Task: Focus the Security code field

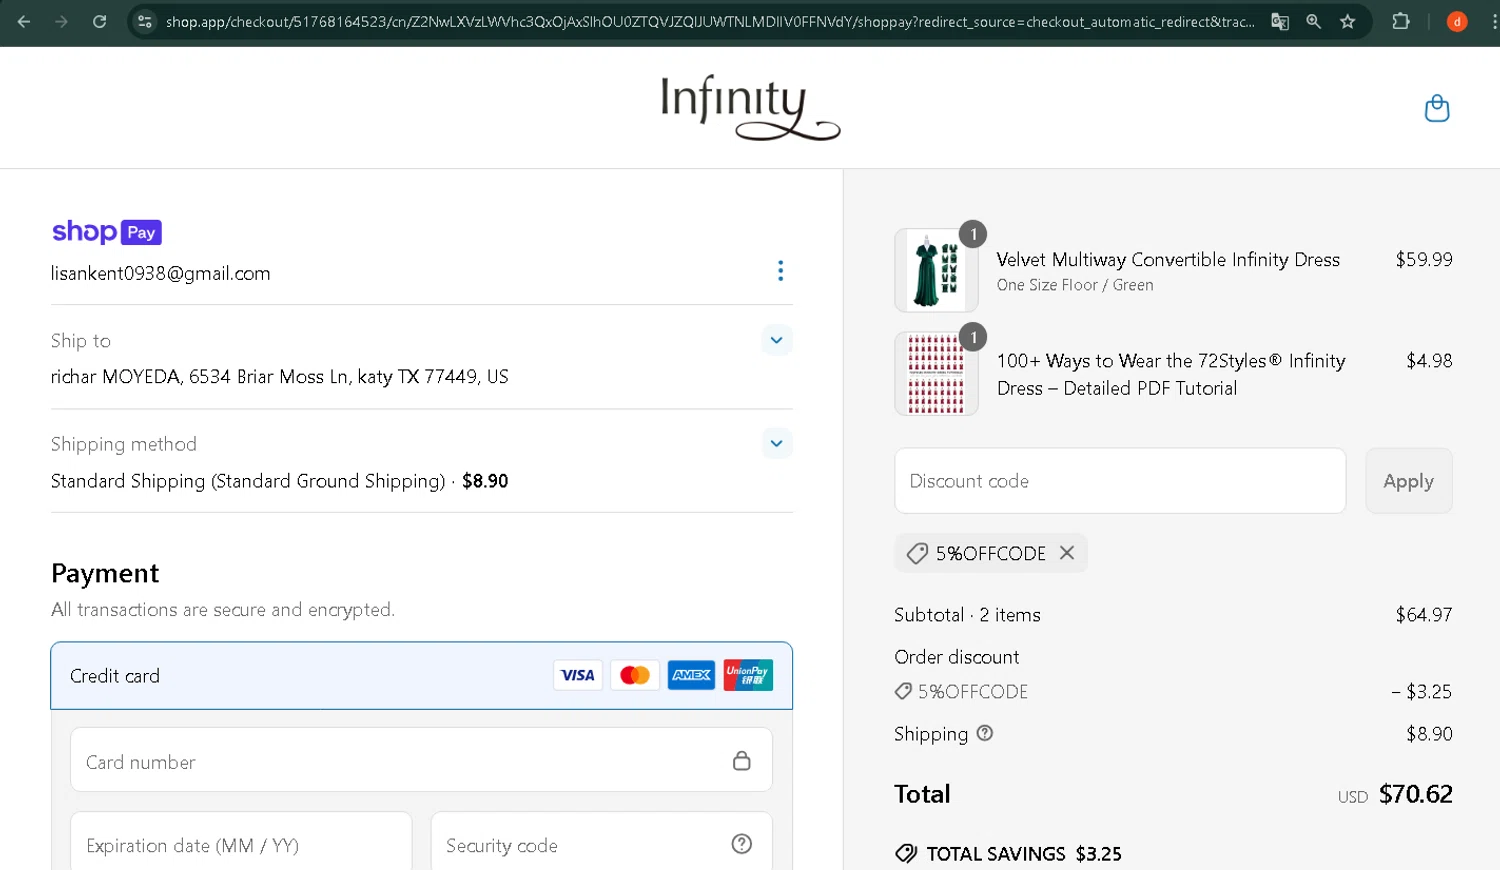Action: [x=602, y=842]
